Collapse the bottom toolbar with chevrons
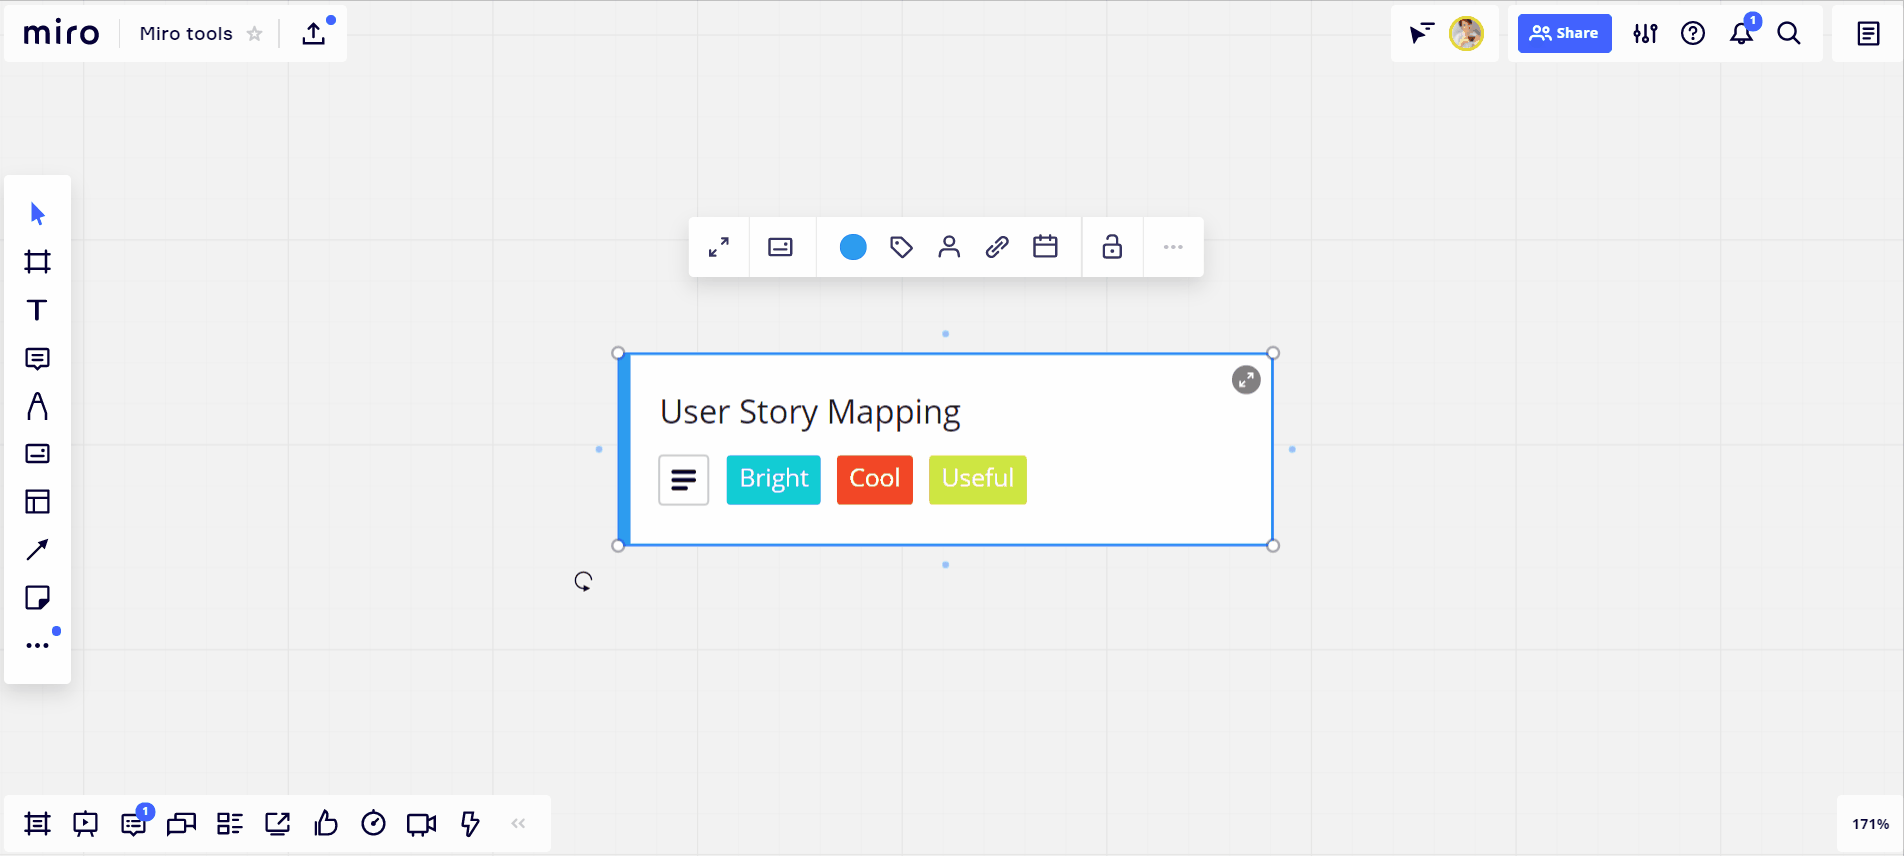The height and width of the screenshot is (856, 1904). (518, 823)
